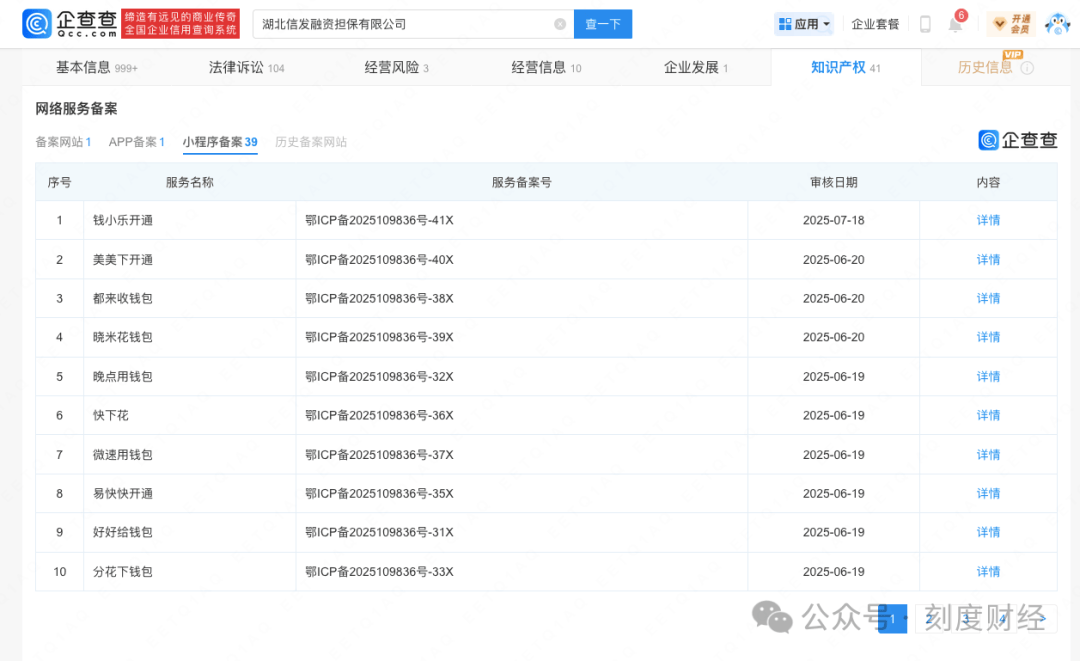
Task: Click the 查一下 search button
Action: point(603,23)
